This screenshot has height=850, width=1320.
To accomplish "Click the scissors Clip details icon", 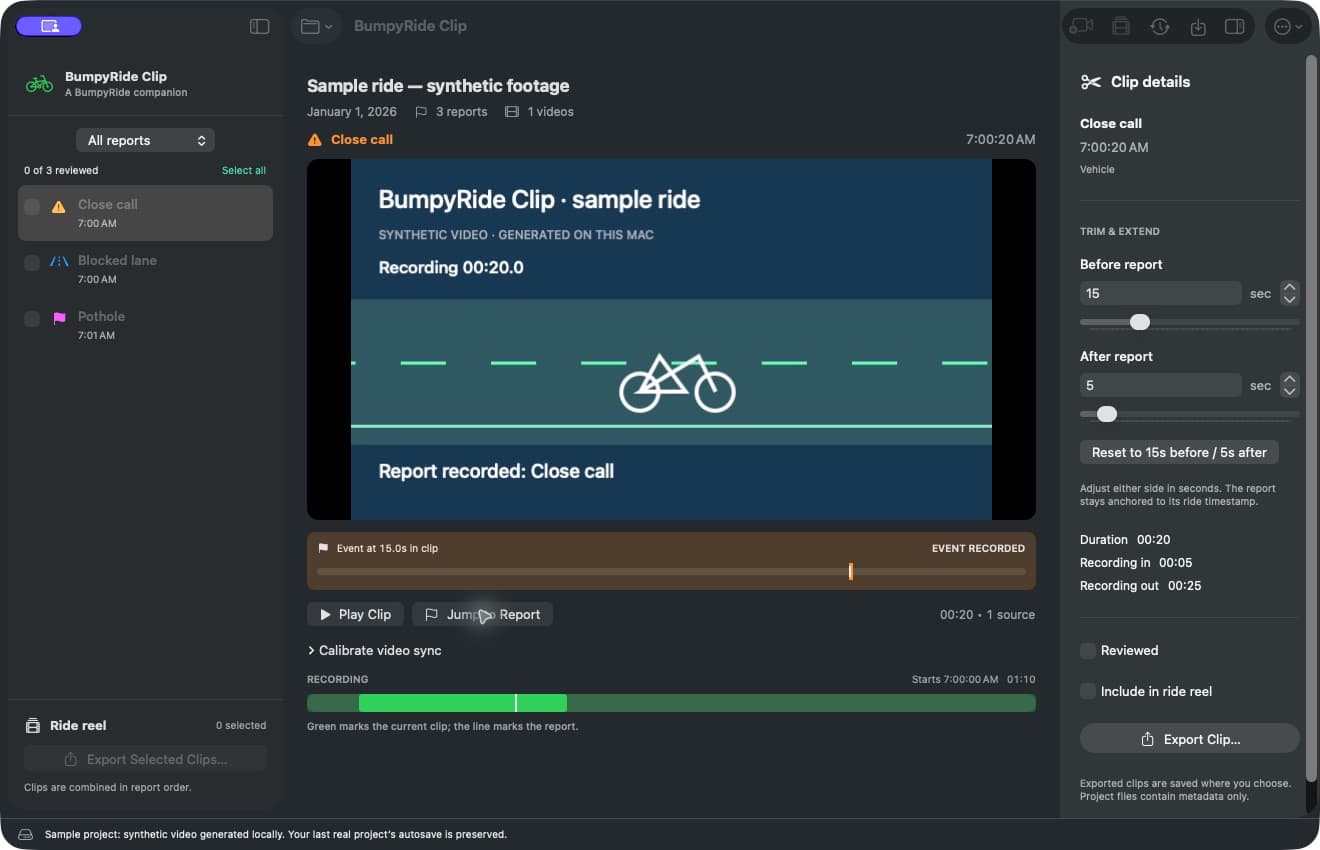I will (x=1091, y=82).
